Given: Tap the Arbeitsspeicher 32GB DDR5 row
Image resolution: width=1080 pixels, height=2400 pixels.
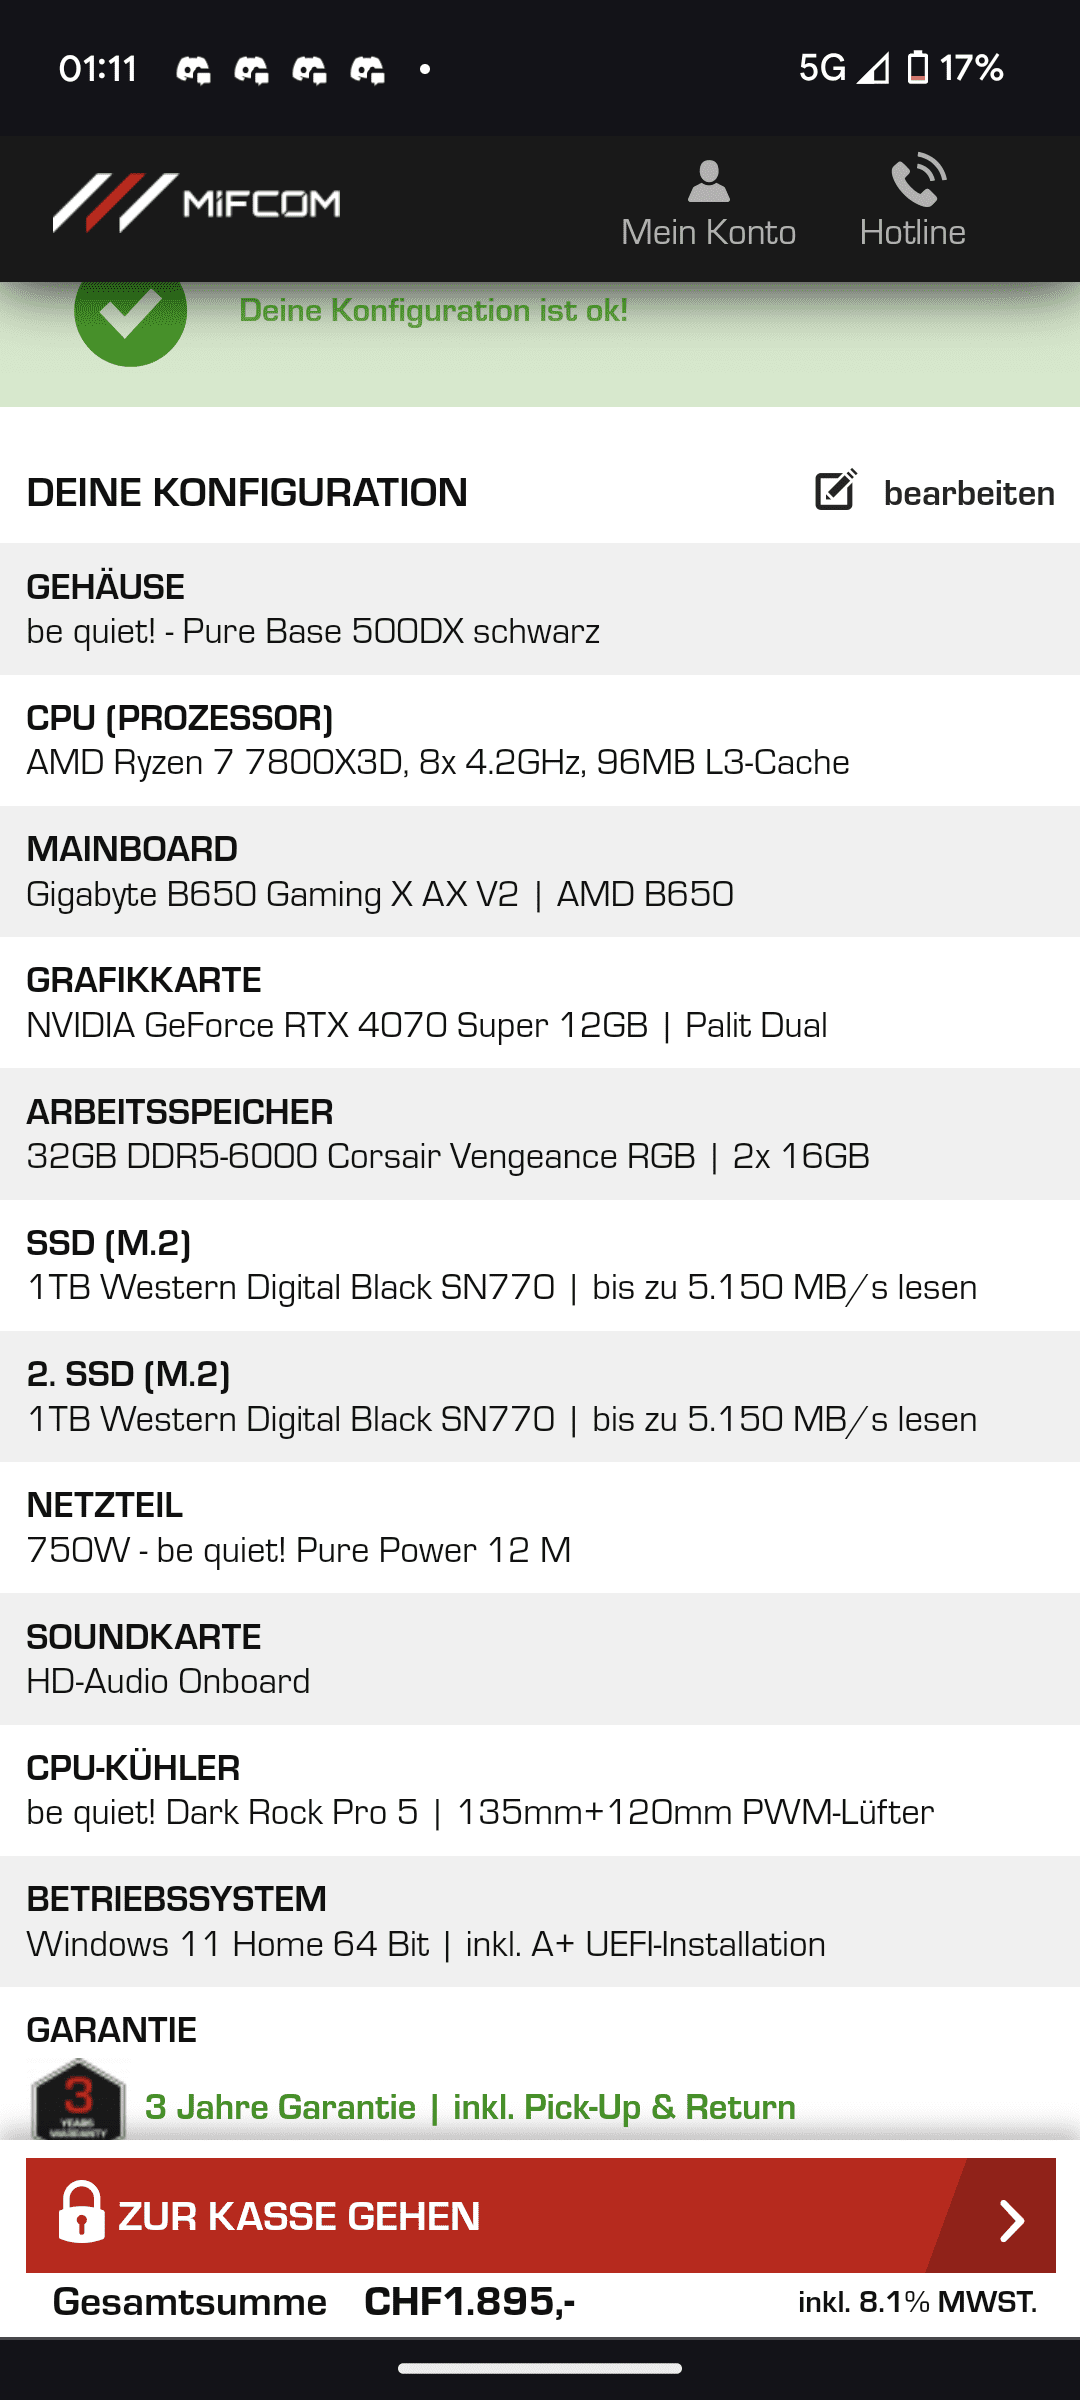Looking at the screenshot, I should tap(540, 1134).
